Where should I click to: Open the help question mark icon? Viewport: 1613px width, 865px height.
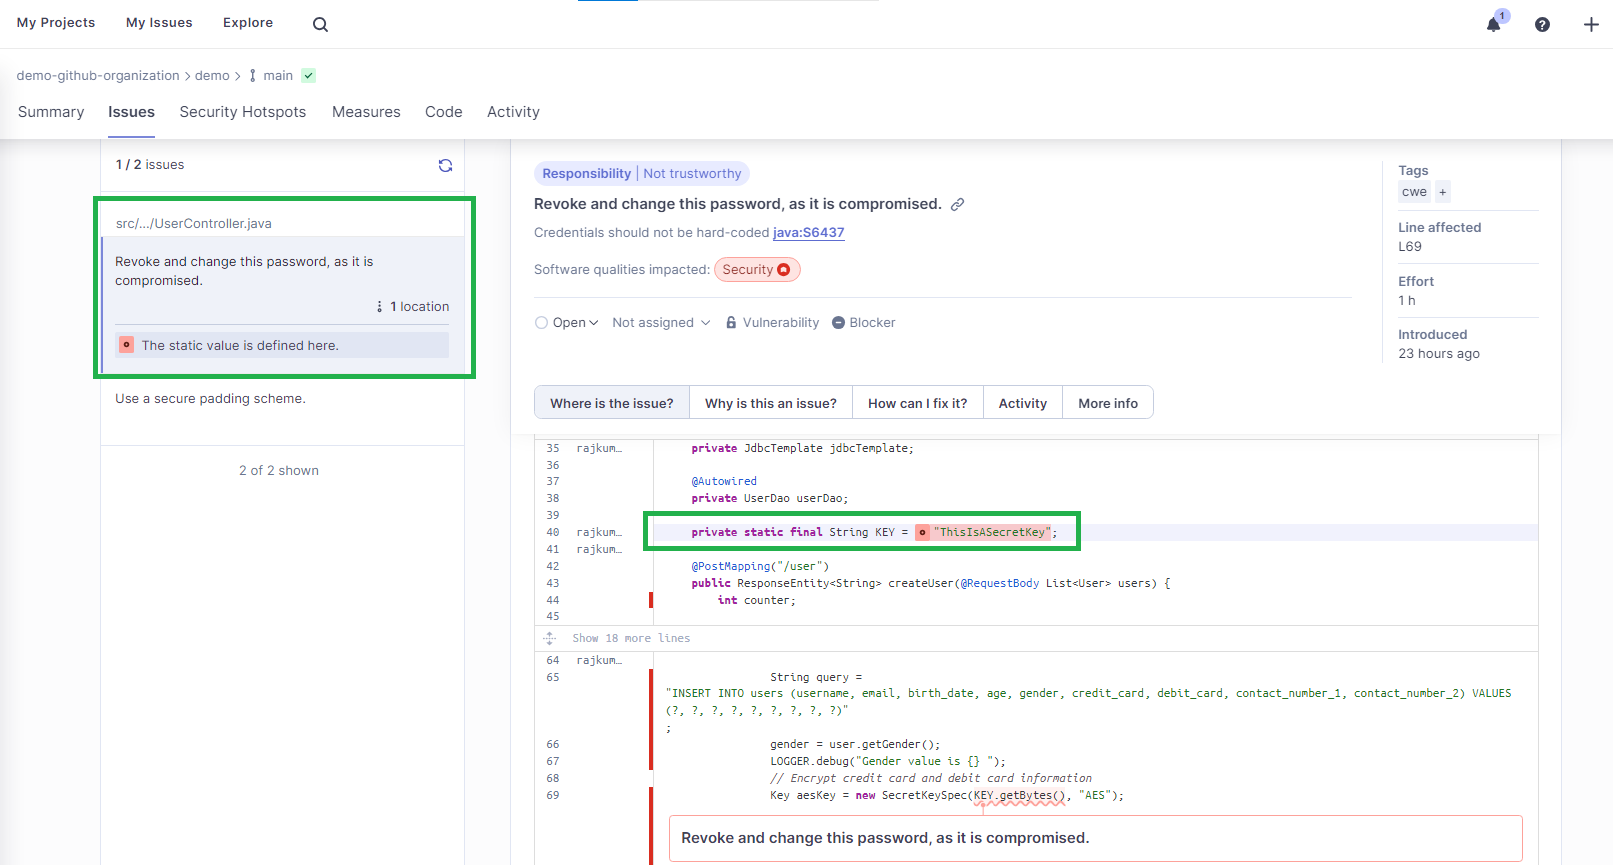pos(1542,24)
